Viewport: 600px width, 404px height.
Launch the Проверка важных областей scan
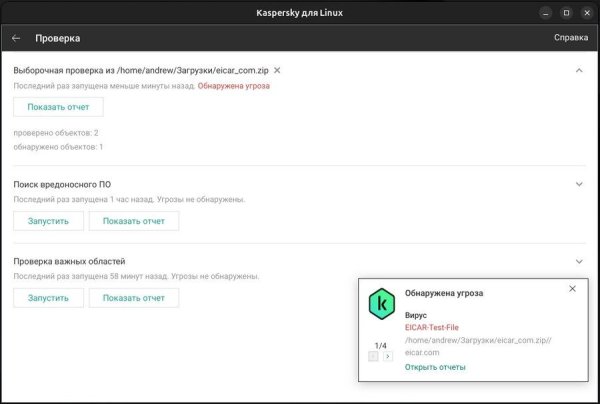[x=48, y=297]
